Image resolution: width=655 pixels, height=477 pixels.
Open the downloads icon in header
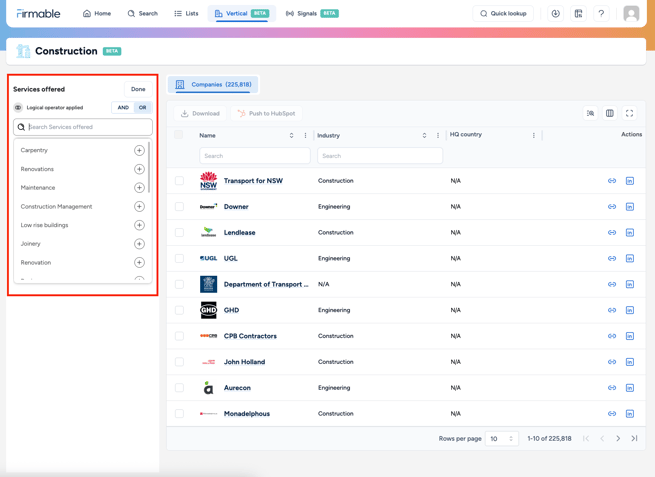(x=556, y=13)
